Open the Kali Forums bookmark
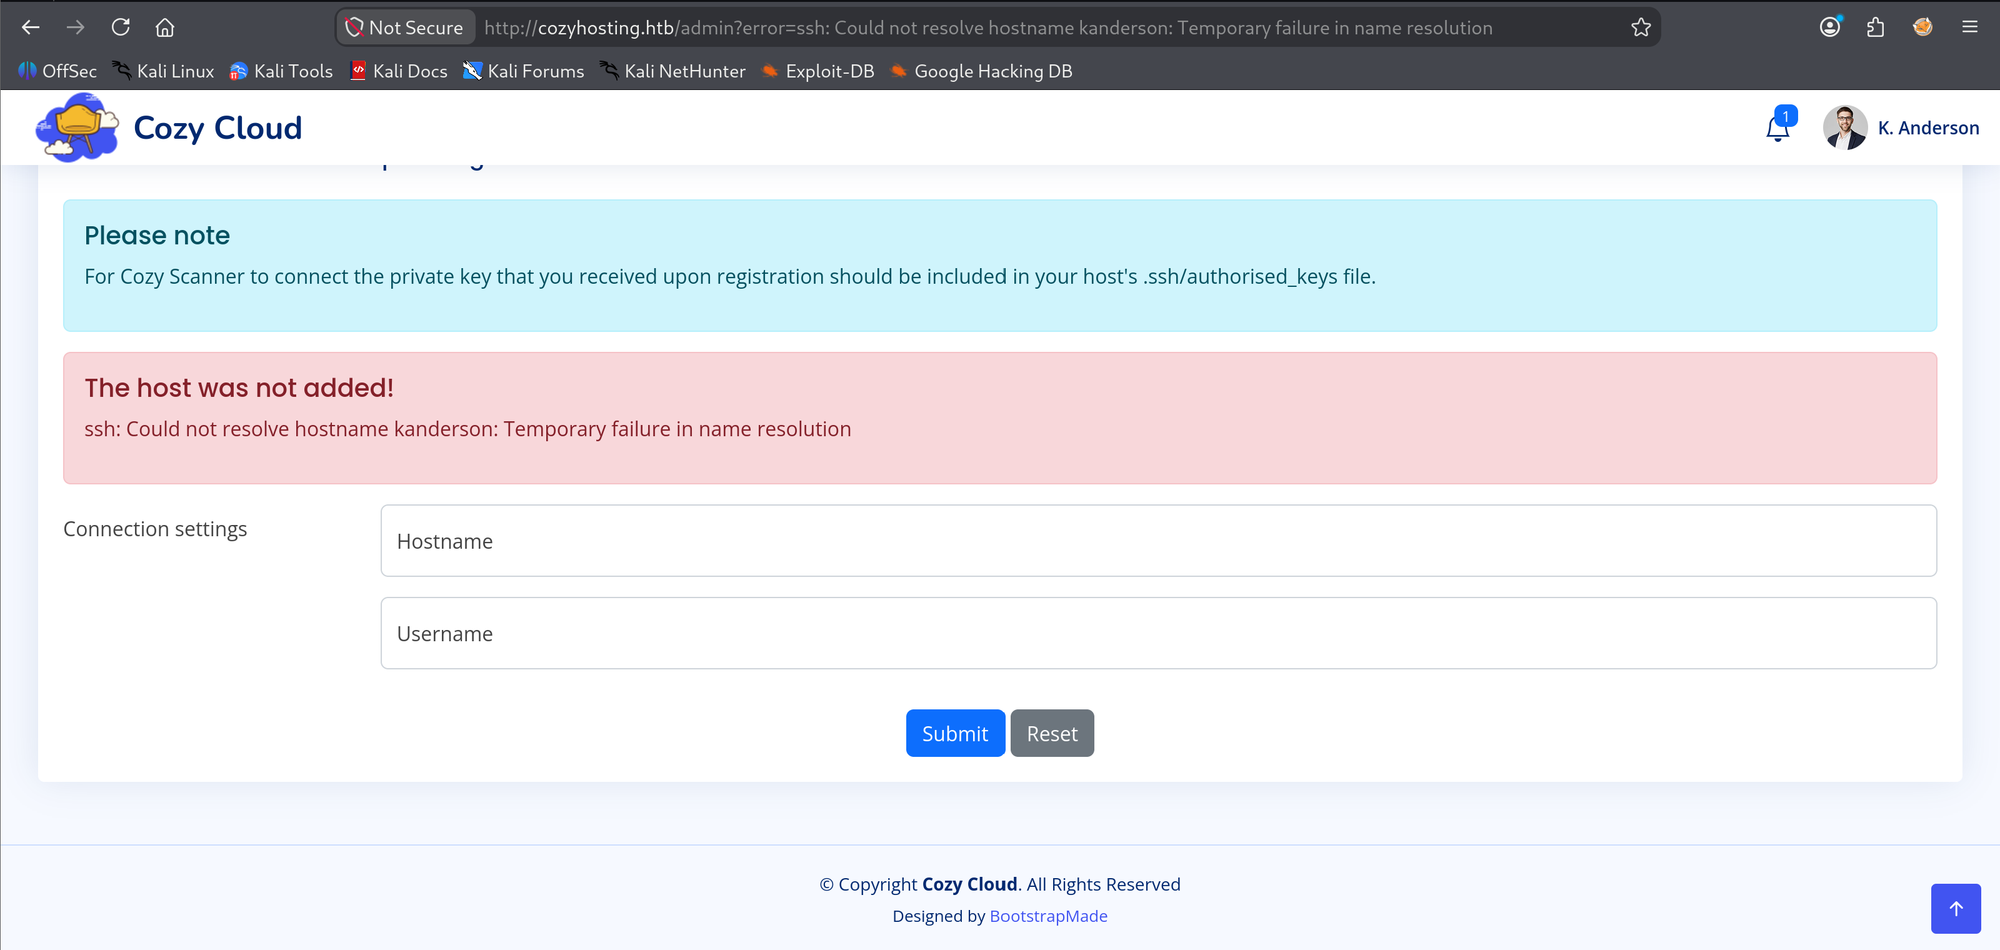 pos(524,71)
